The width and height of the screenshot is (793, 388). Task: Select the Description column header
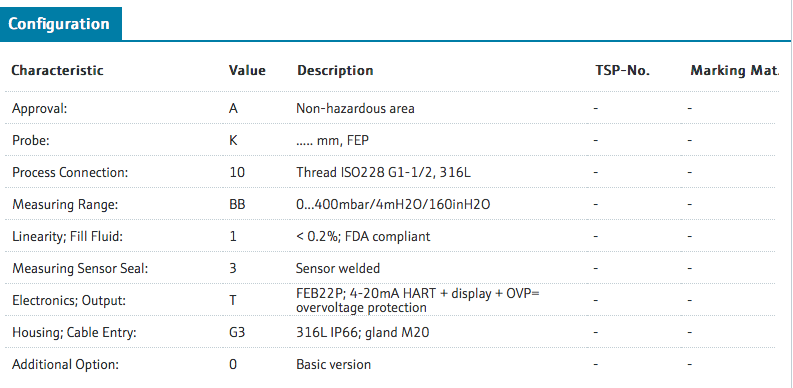click(x=335, y=70)
